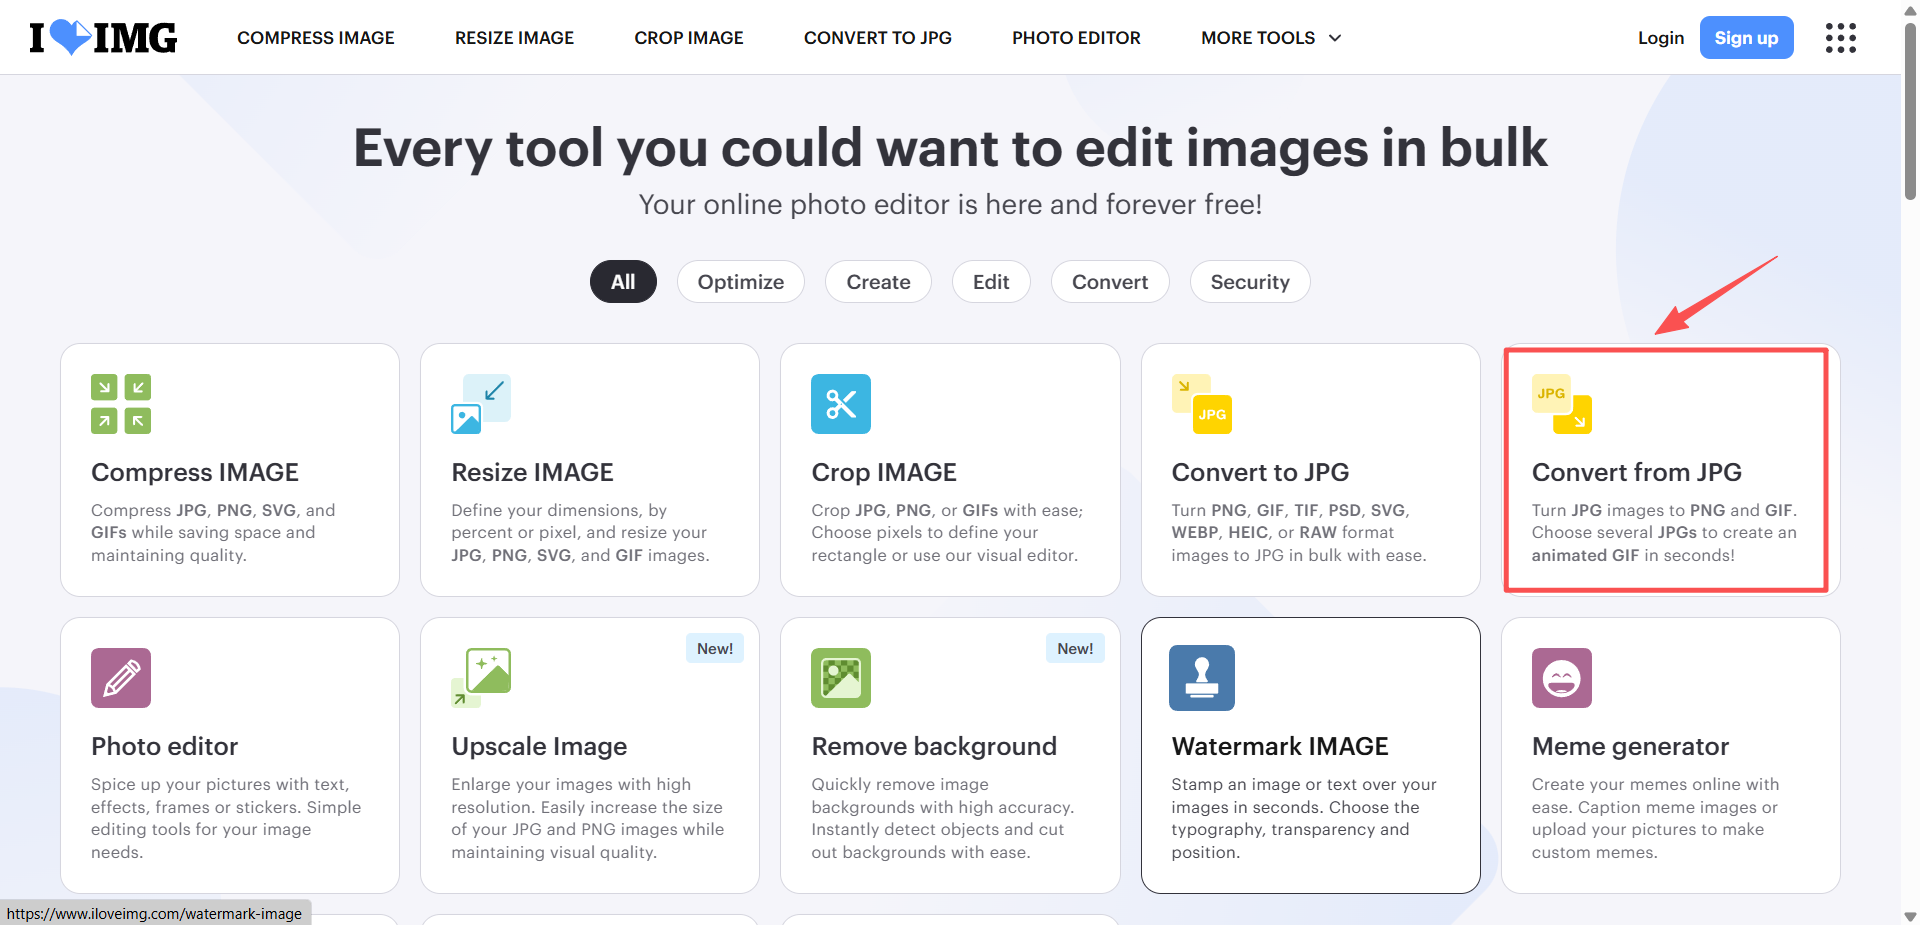Viewport: 1920px width, 925px height.
Task: Select the Security filter pill
Action: click(x=1249, y=282)
